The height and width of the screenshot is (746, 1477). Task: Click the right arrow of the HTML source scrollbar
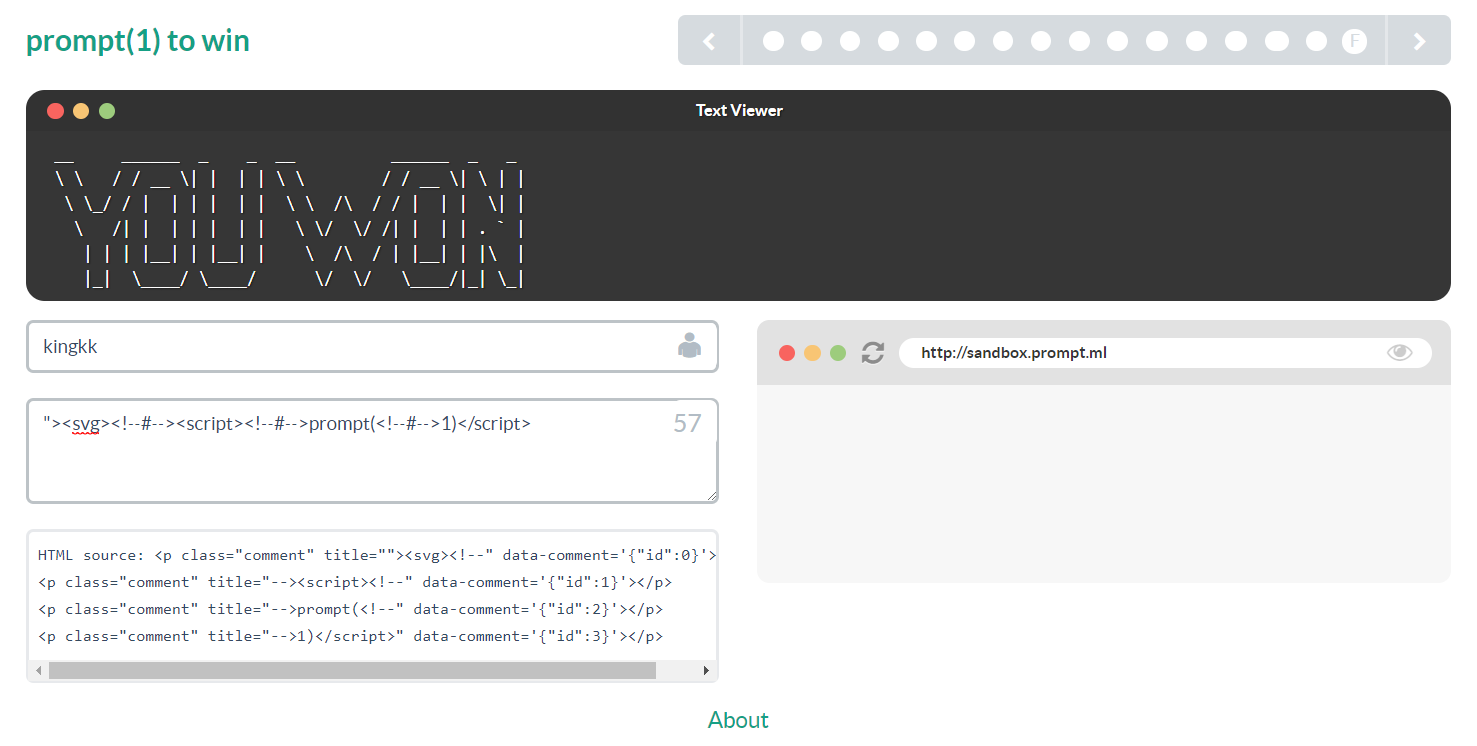(x=706, y=670)
